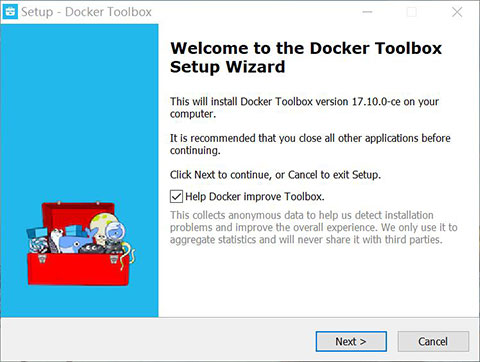Screen dimensions: 480x362
Task: Click the Docker Toolbox icon in title bar
Action: [10, 12]
